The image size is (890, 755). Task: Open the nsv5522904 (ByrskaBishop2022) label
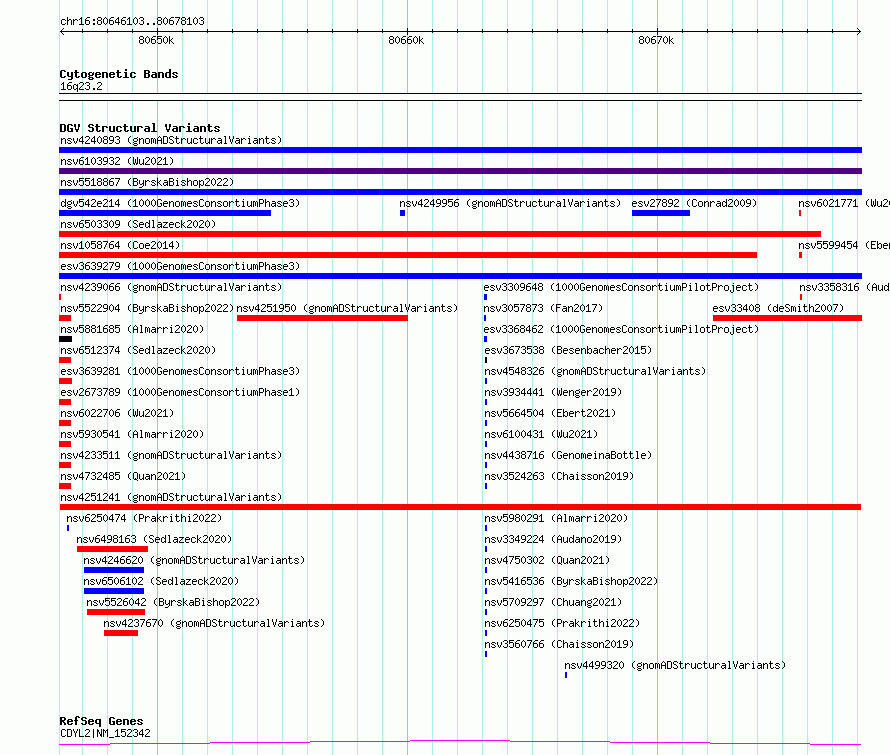(147, 308)
